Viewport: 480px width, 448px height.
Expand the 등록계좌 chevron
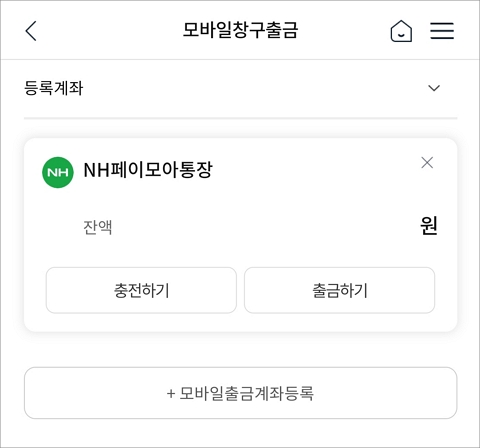point(434,88)
